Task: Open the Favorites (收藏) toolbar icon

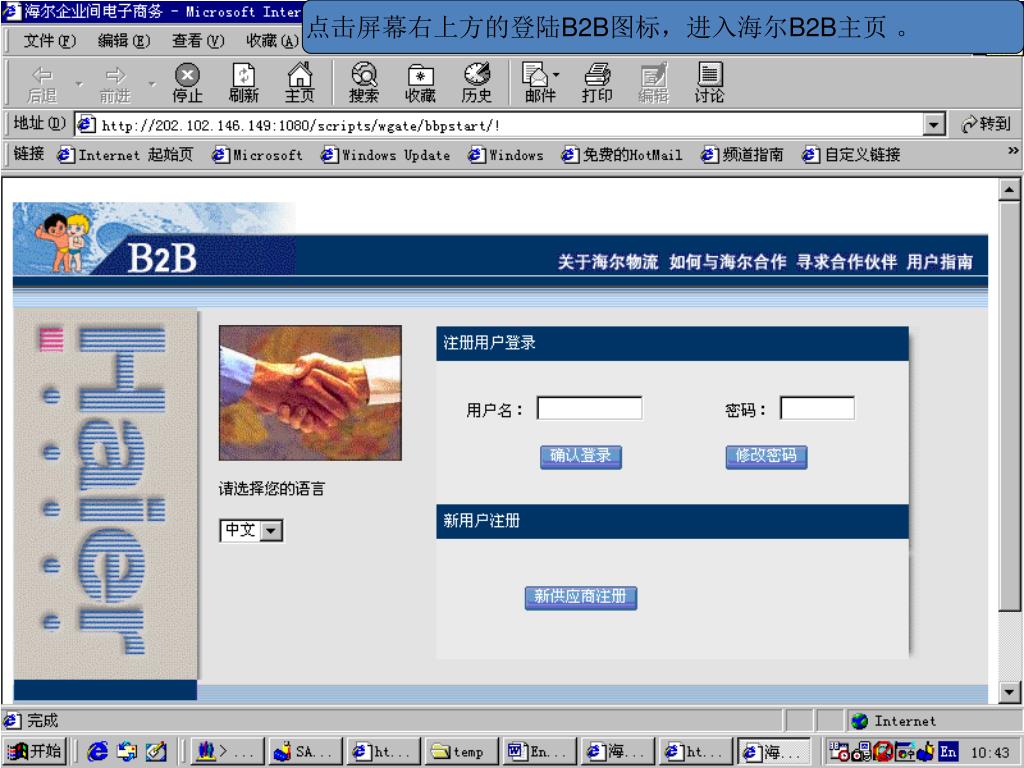Action: point(420,84)
